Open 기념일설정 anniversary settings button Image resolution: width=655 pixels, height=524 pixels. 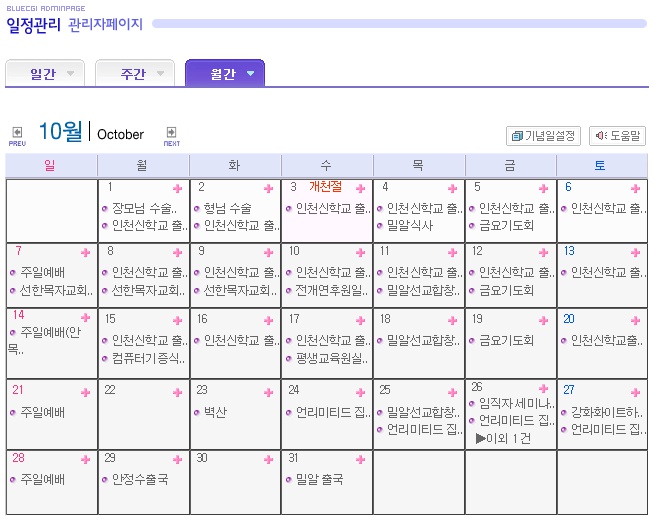tap(543, 136)
